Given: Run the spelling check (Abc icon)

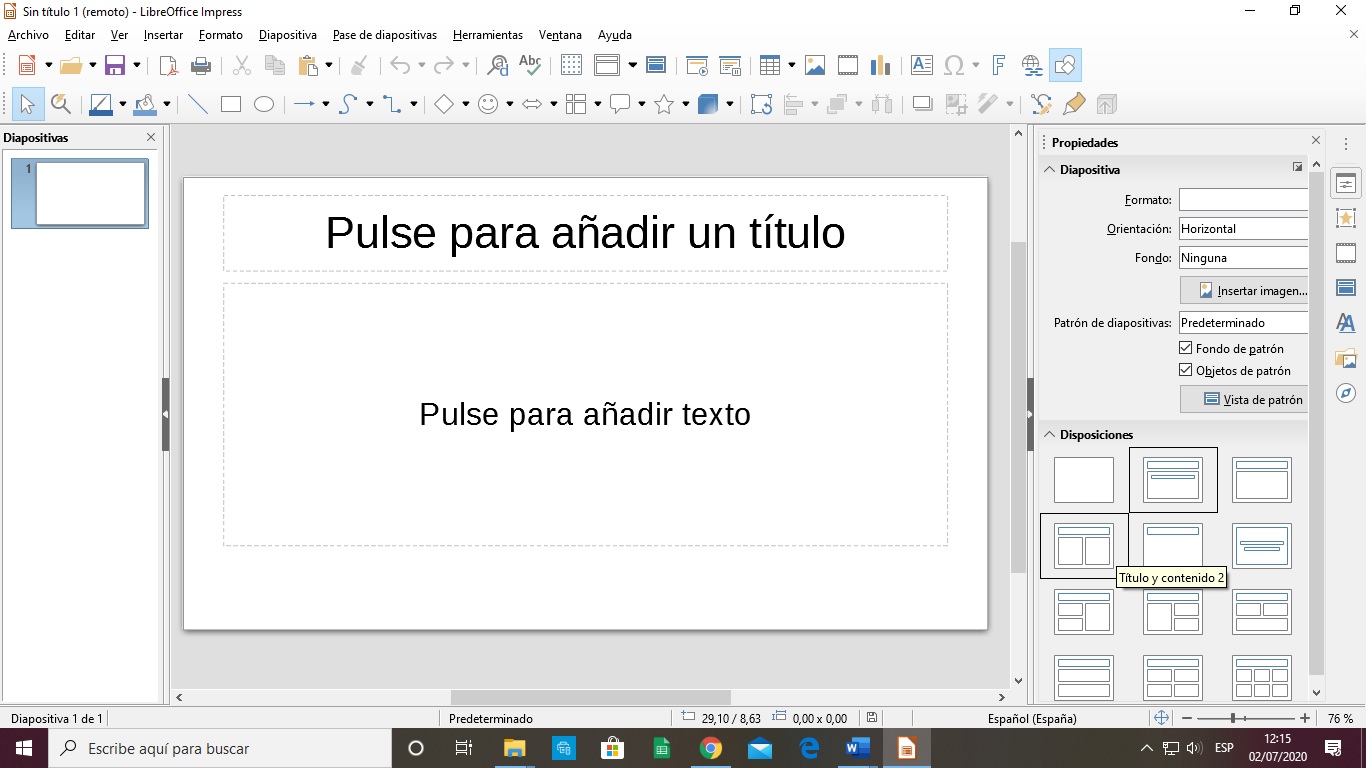Looking at the screenshot, I should [530, 66].
